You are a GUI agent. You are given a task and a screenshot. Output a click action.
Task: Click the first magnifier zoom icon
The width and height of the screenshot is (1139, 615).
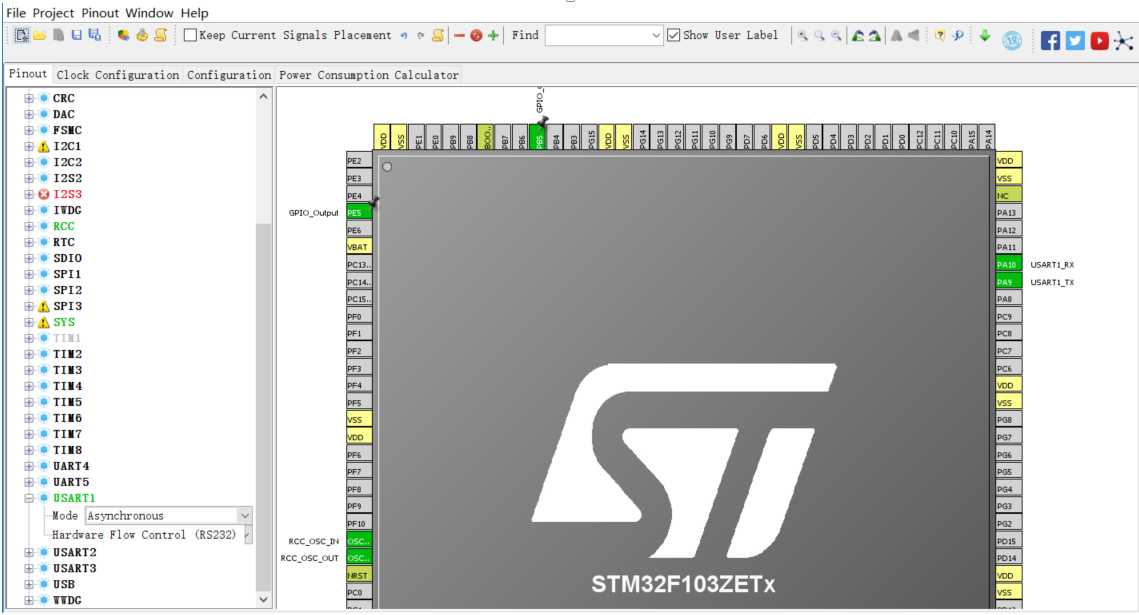[x=803, y=36]
